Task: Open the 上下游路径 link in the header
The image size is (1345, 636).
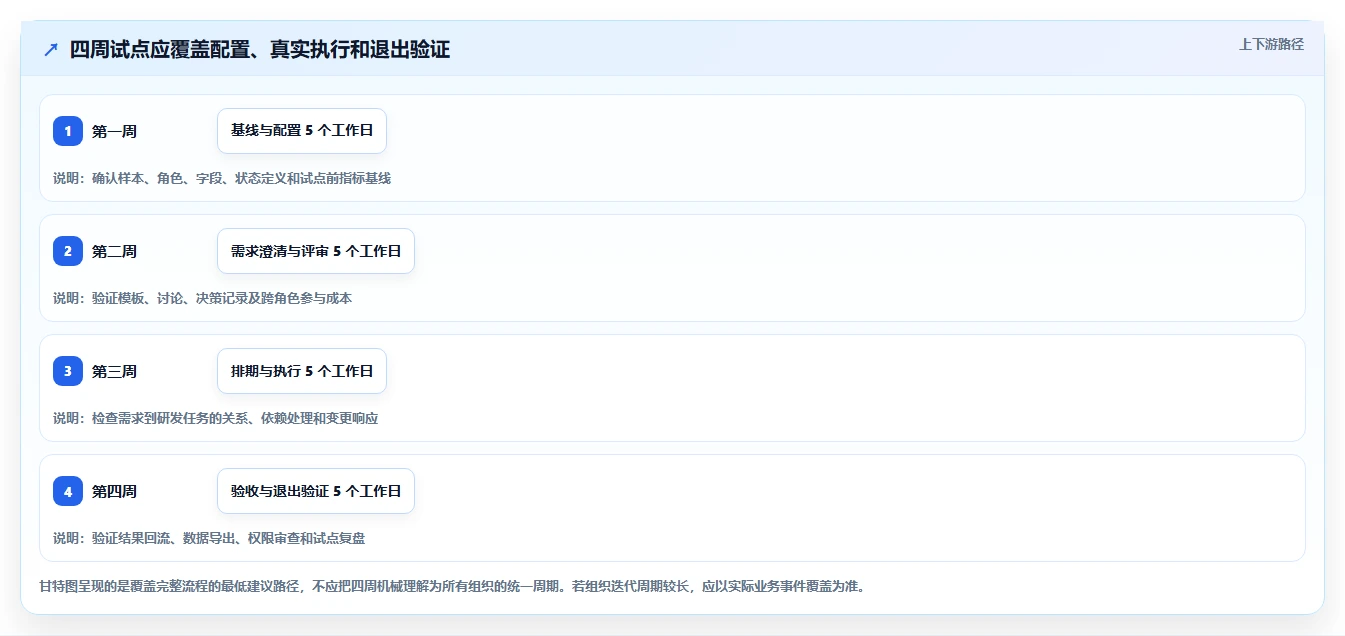Action: click(1271, 44)
